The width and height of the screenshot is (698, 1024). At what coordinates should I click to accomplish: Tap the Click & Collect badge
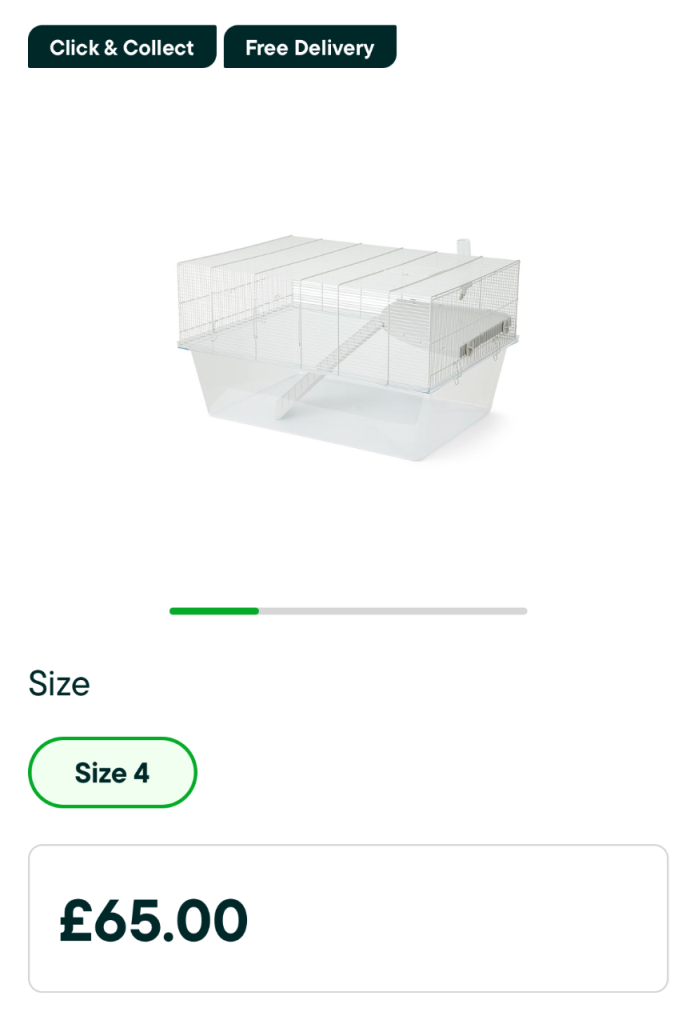(122, 47)
